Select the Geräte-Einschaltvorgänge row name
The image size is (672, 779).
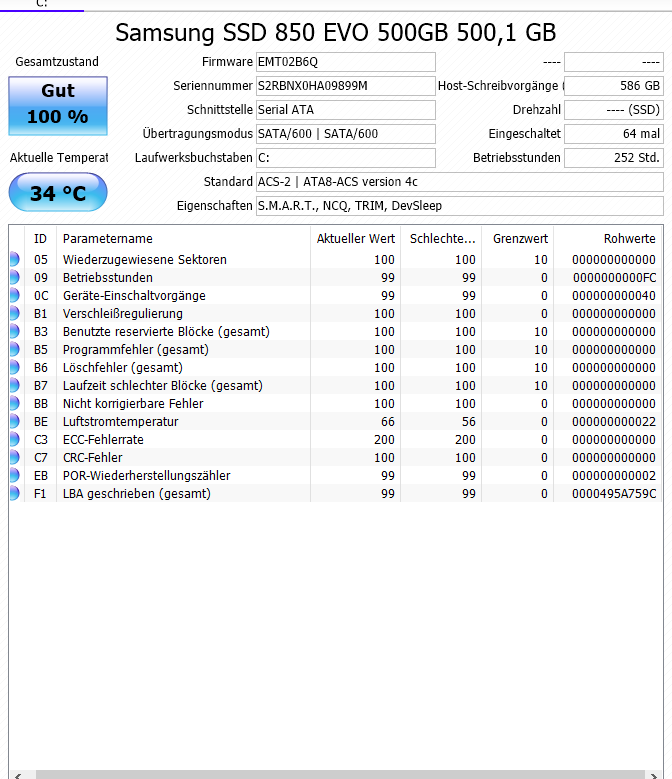tap(134, 296)
